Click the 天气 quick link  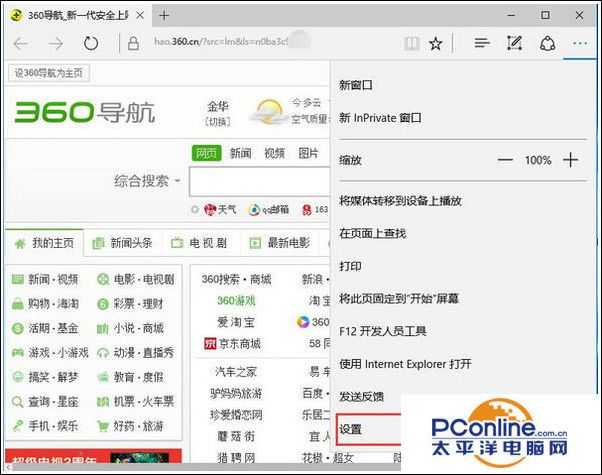tap(220, 210)
